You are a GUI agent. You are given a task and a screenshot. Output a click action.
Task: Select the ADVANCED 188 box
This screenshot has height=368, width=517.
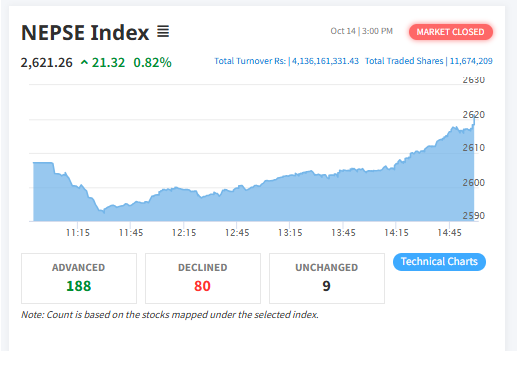(x=79, y=278)
